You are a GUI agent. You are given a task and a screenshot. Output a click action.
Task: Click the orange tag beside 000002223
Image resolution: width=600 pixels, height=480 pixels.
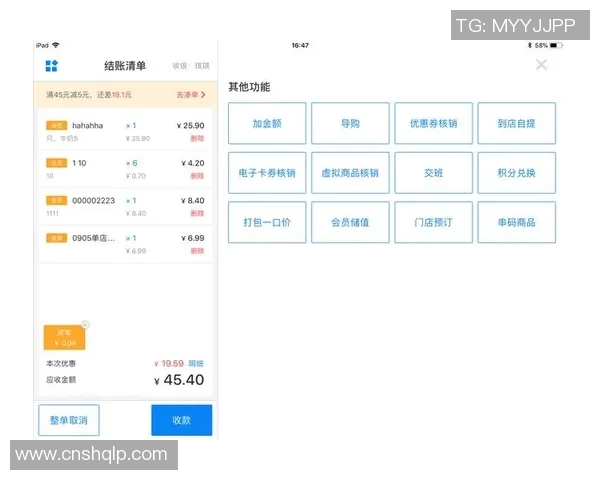[x=56, y=201]
